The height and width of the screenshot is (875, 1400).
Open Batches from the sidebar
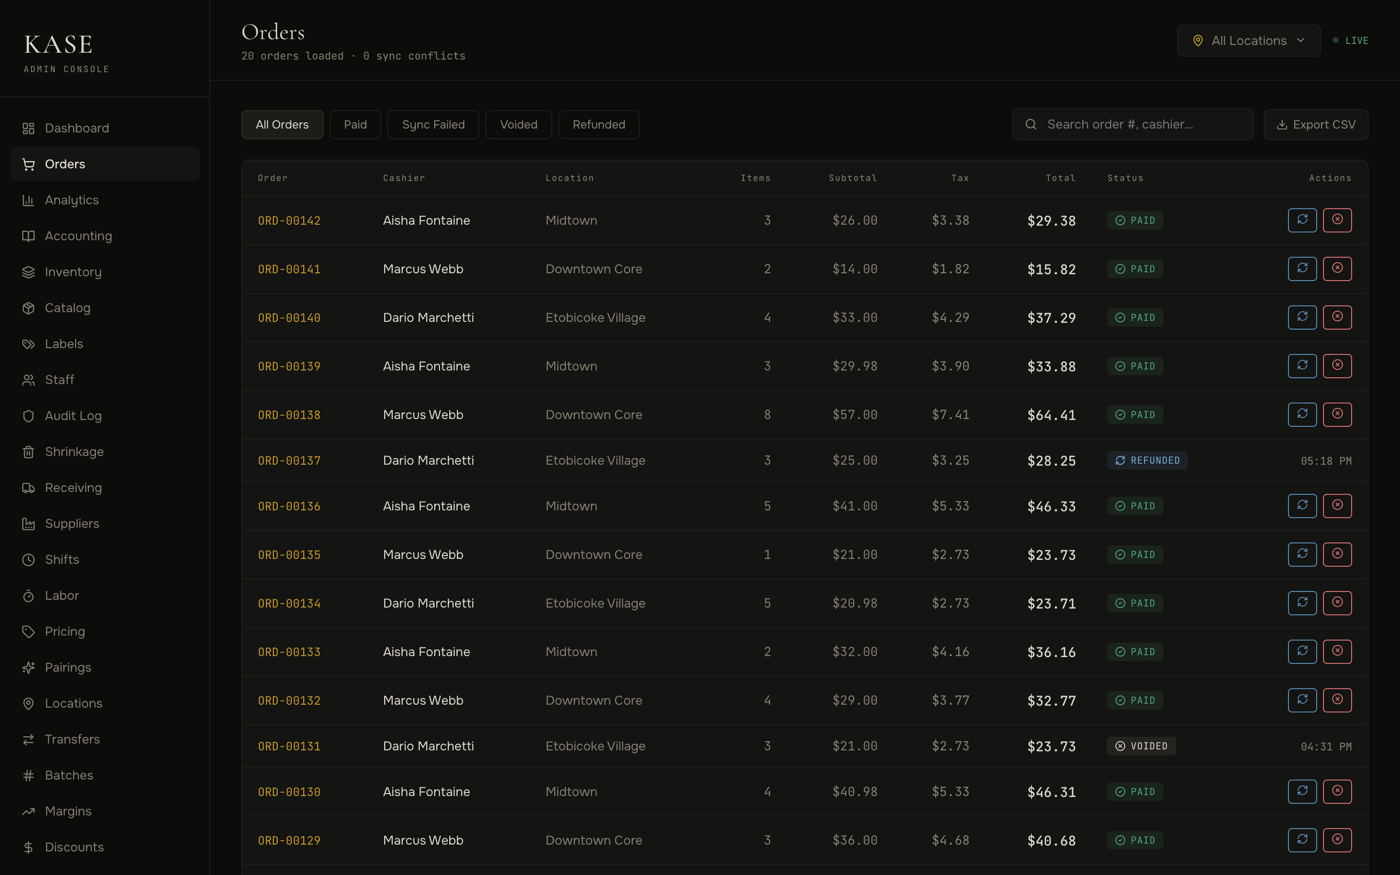104,776
